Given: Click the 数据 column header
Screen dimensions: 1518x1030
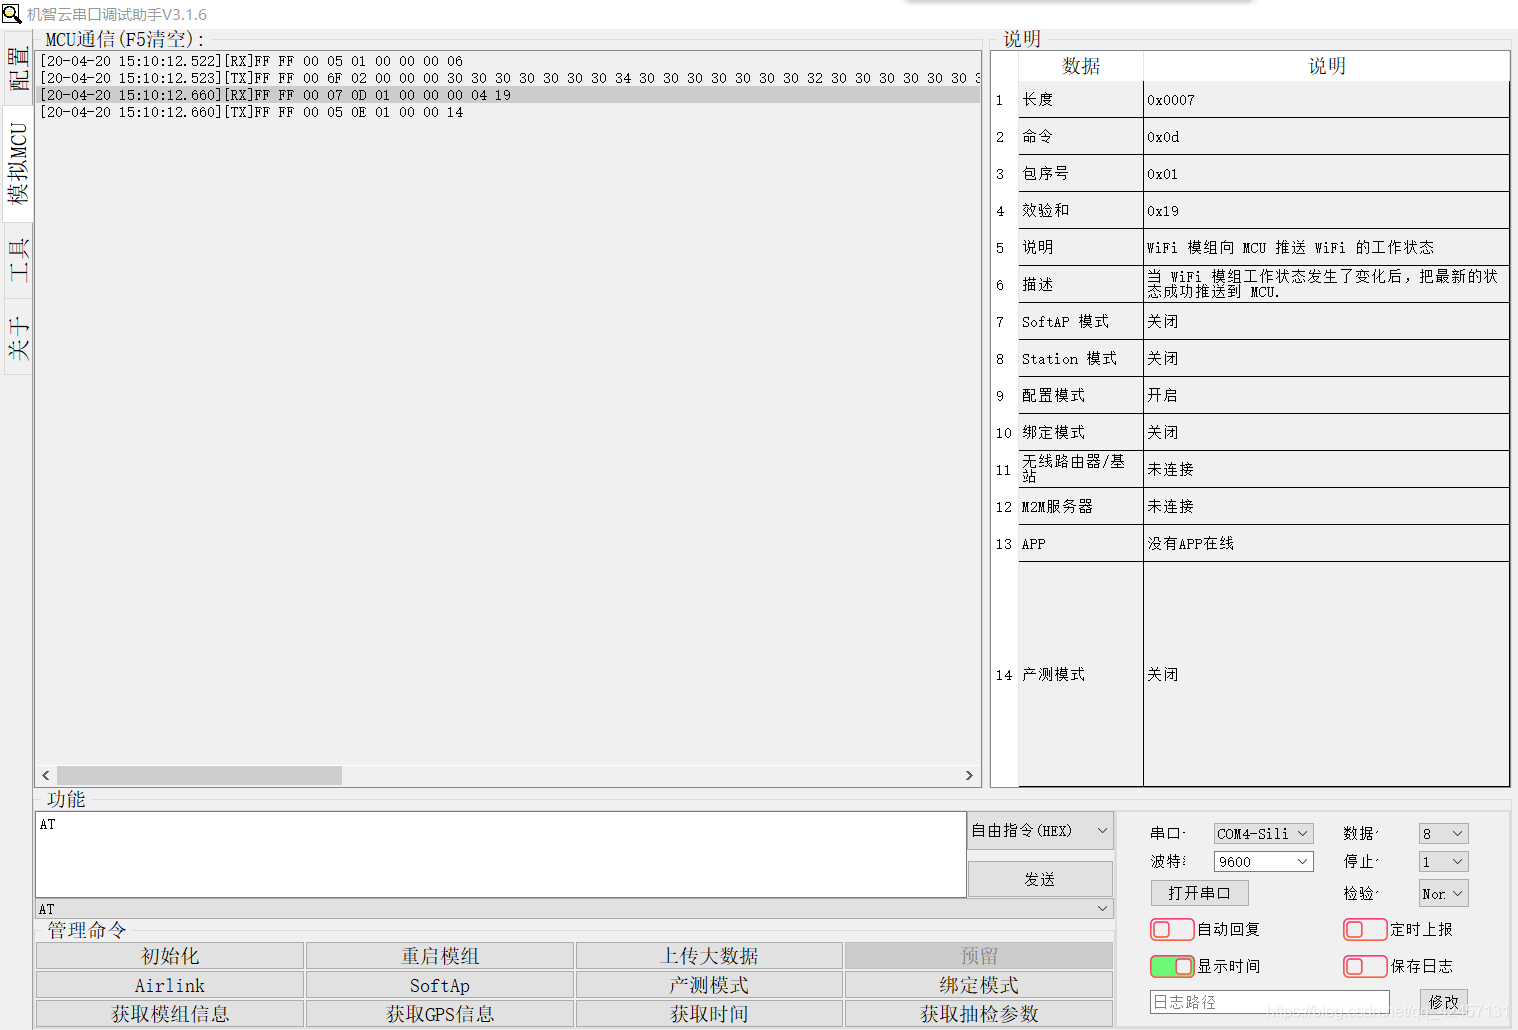Looking at the screenshot, I should click(x=1081, y=66).
